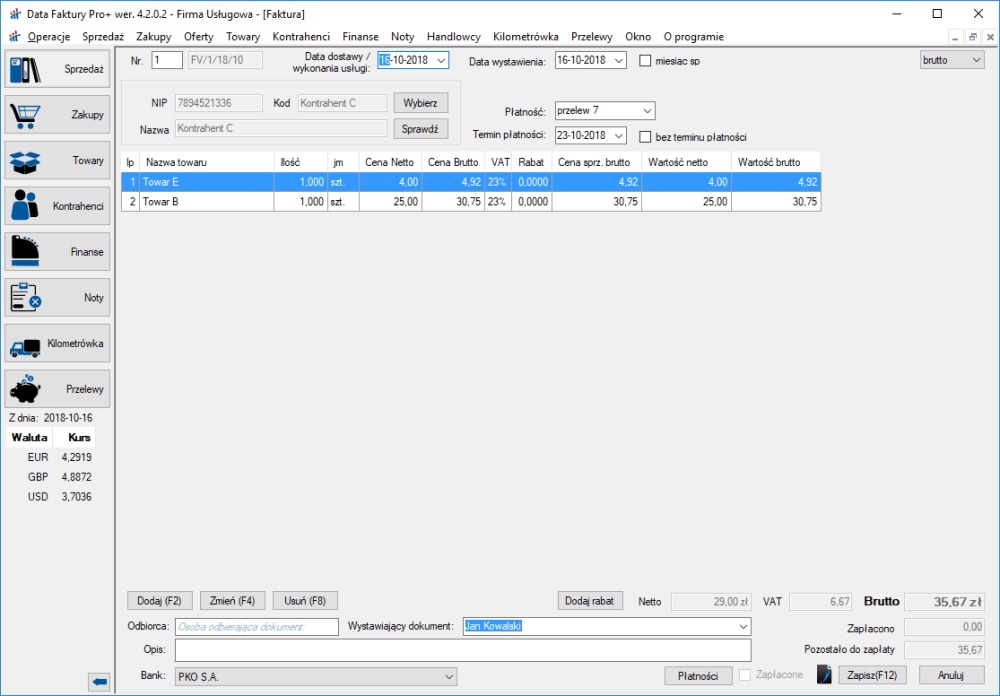Open the Handlowcy menu
Image resolution: width=1000 pixels, height=696 pixels.
click(453, 36)
